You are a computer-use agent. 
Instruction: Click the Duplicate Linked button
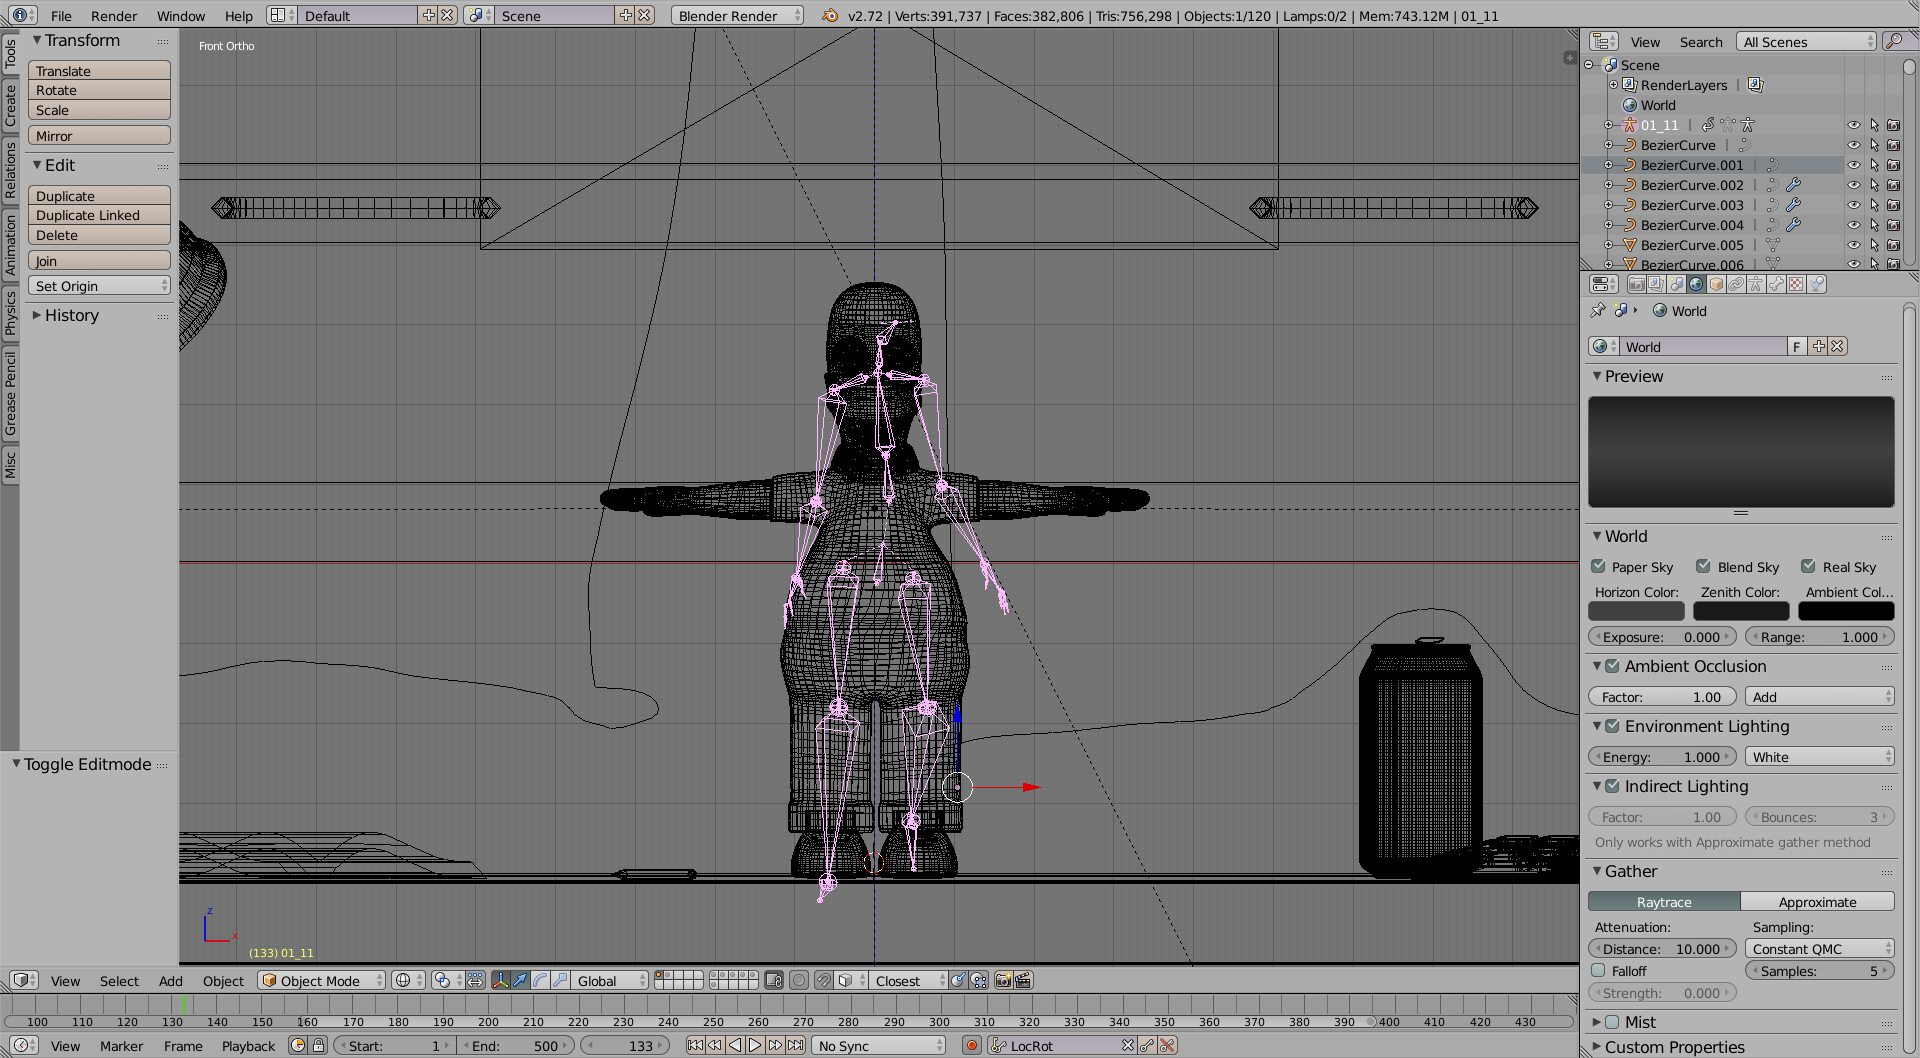point(98,216)
